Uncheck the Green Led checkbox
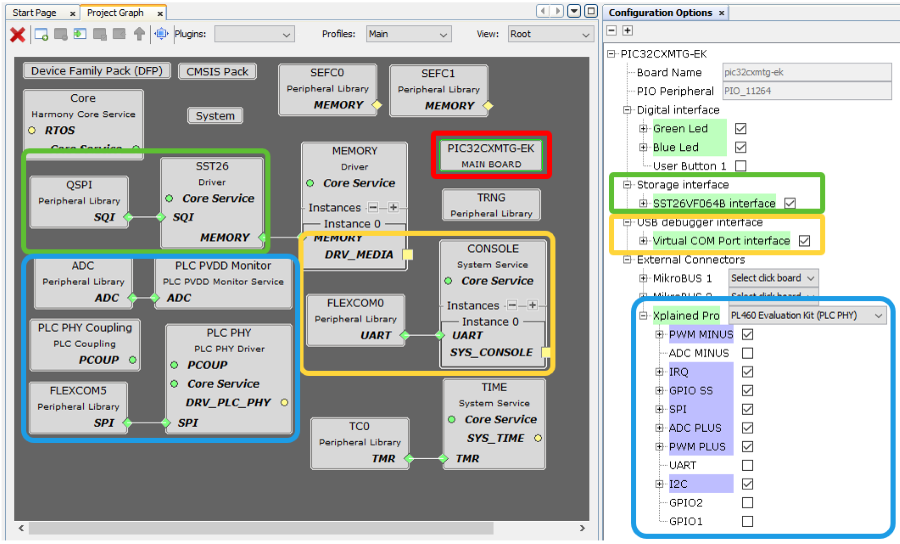This screenshot has height=544, width=900. [x=741, y=129]
